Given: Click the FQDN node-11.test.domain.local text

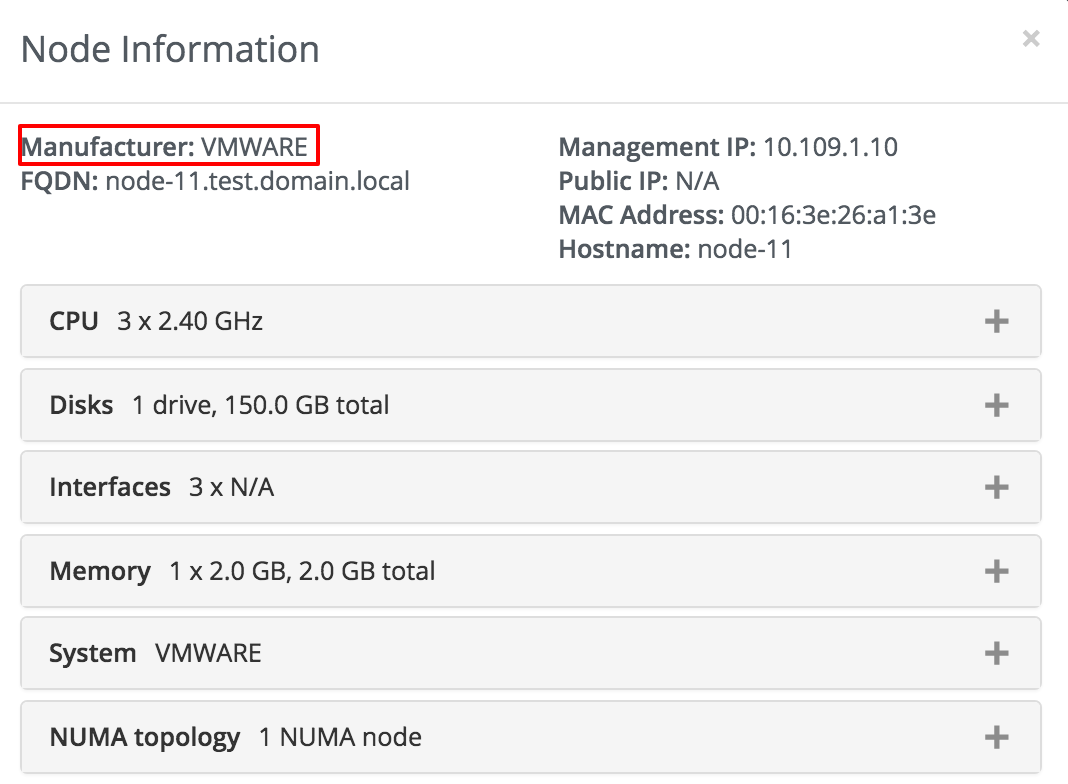Looking at the screenshot, I should 215,181.
